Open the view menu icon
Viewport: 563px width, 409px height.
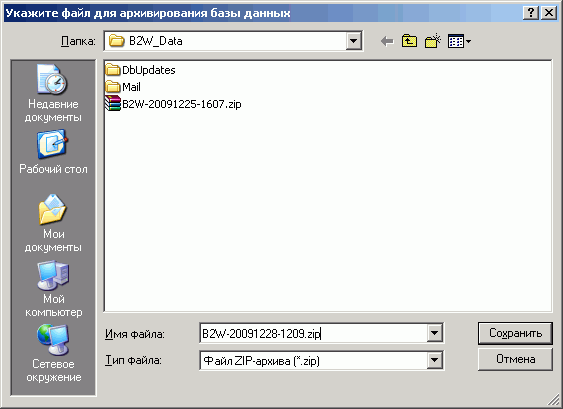click(459, 41)
